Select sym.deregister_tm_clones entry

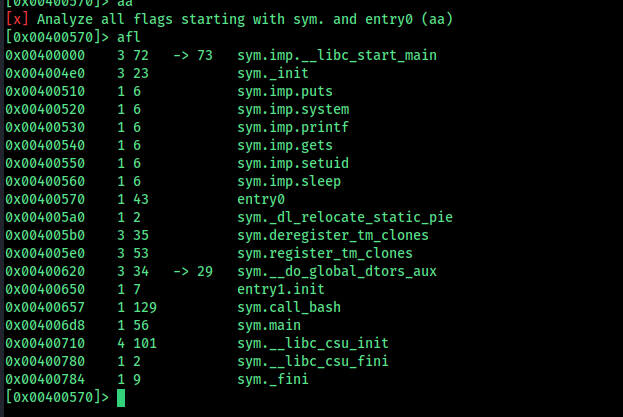(333, 236)
